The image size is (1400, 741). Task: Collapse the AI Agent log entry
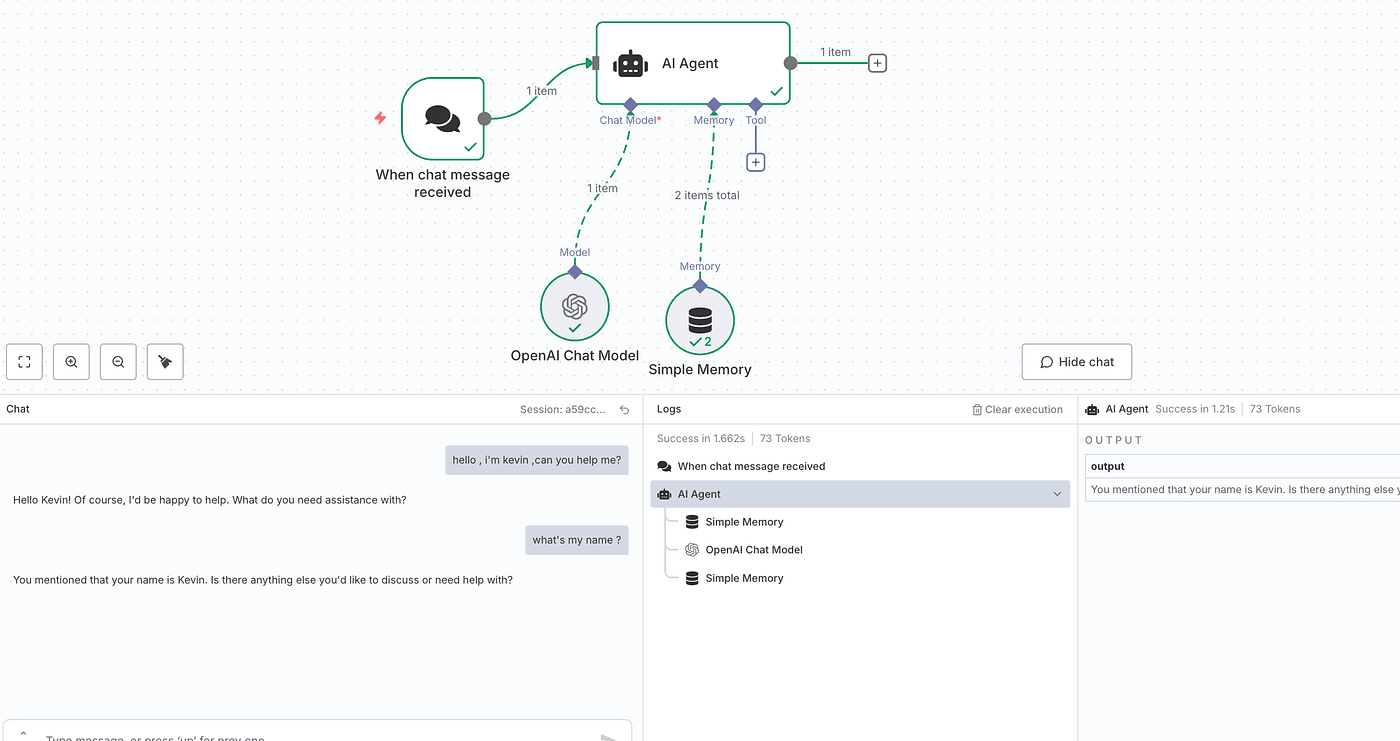pos(1057,494)
